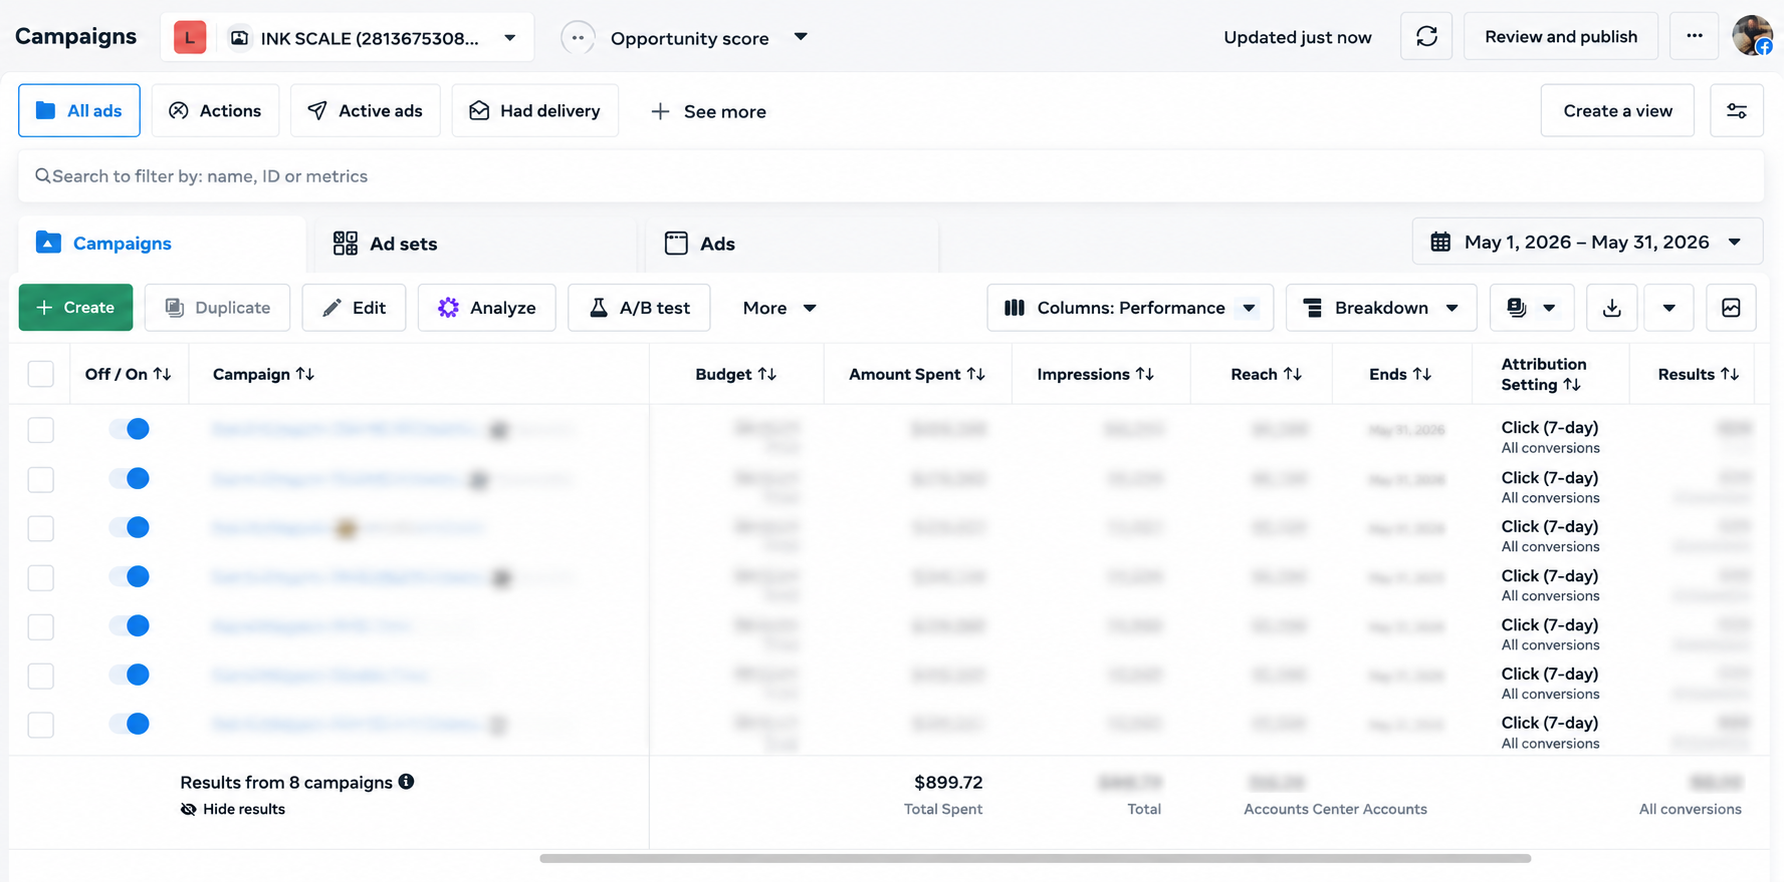Turn off the last campaign's toggle

click(x=130, y=723)
